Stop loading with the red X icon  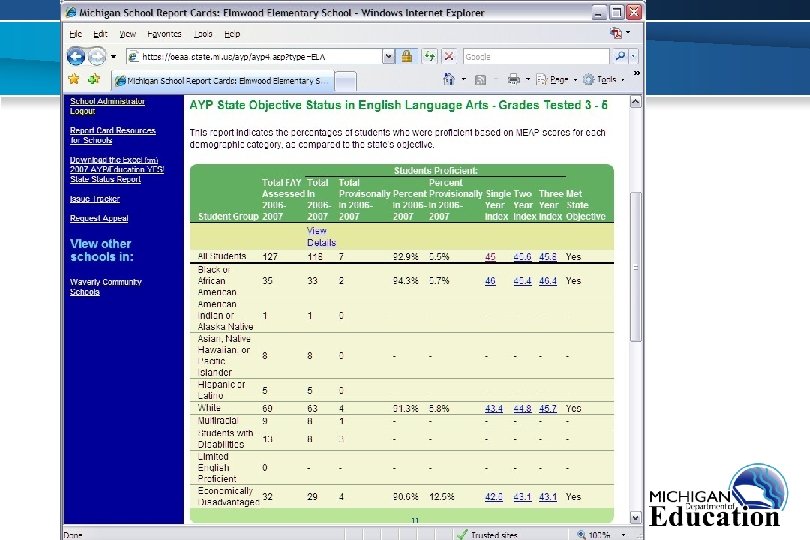point(449,56)
